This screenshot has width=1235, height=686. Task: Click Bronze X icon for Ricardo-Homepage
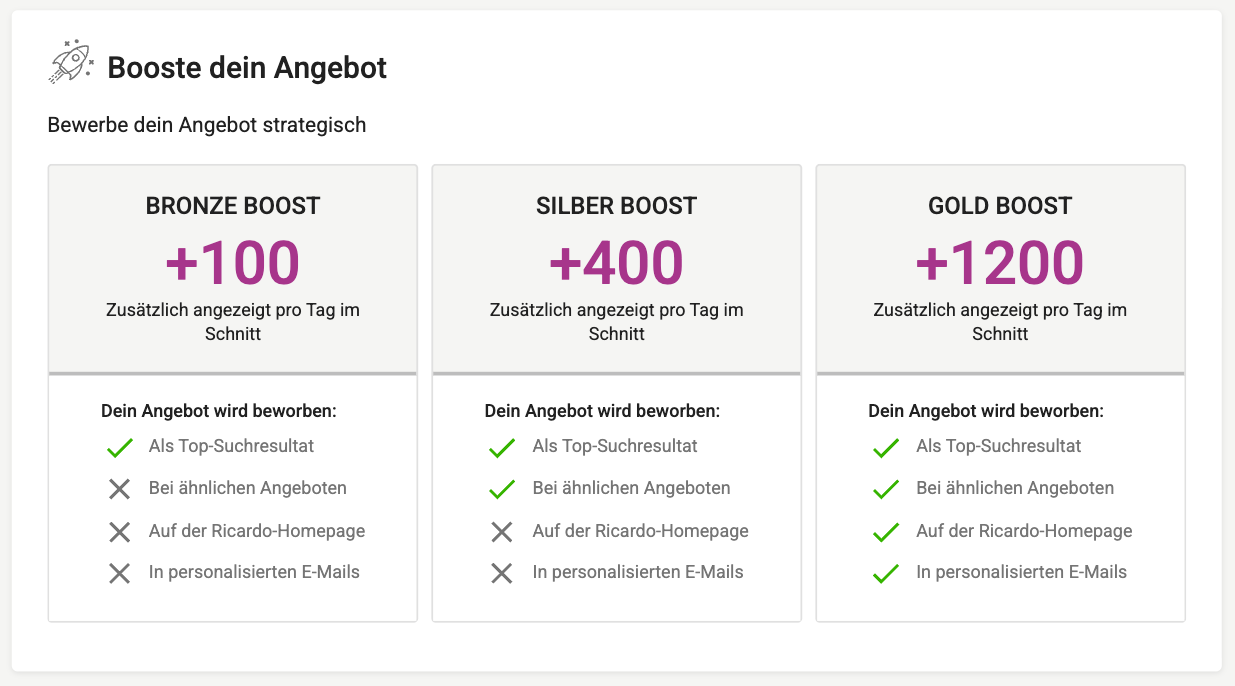click(x=119, y=531)
